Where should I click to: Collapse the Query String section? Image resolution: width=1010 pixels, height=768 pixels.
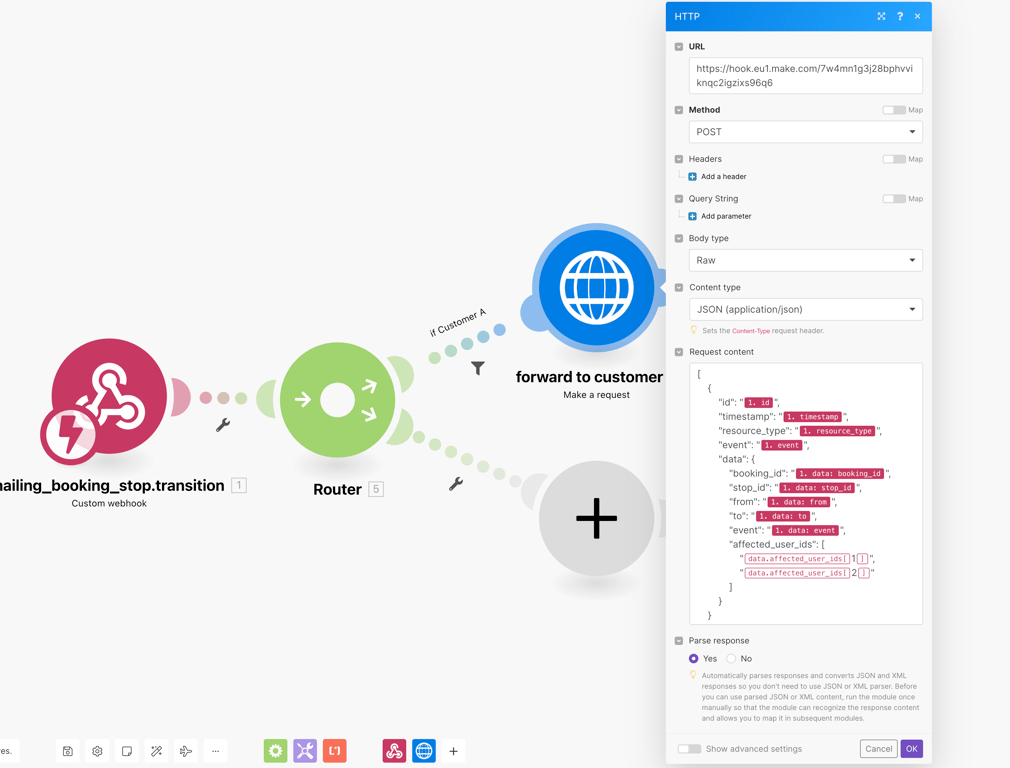point(679,199)
